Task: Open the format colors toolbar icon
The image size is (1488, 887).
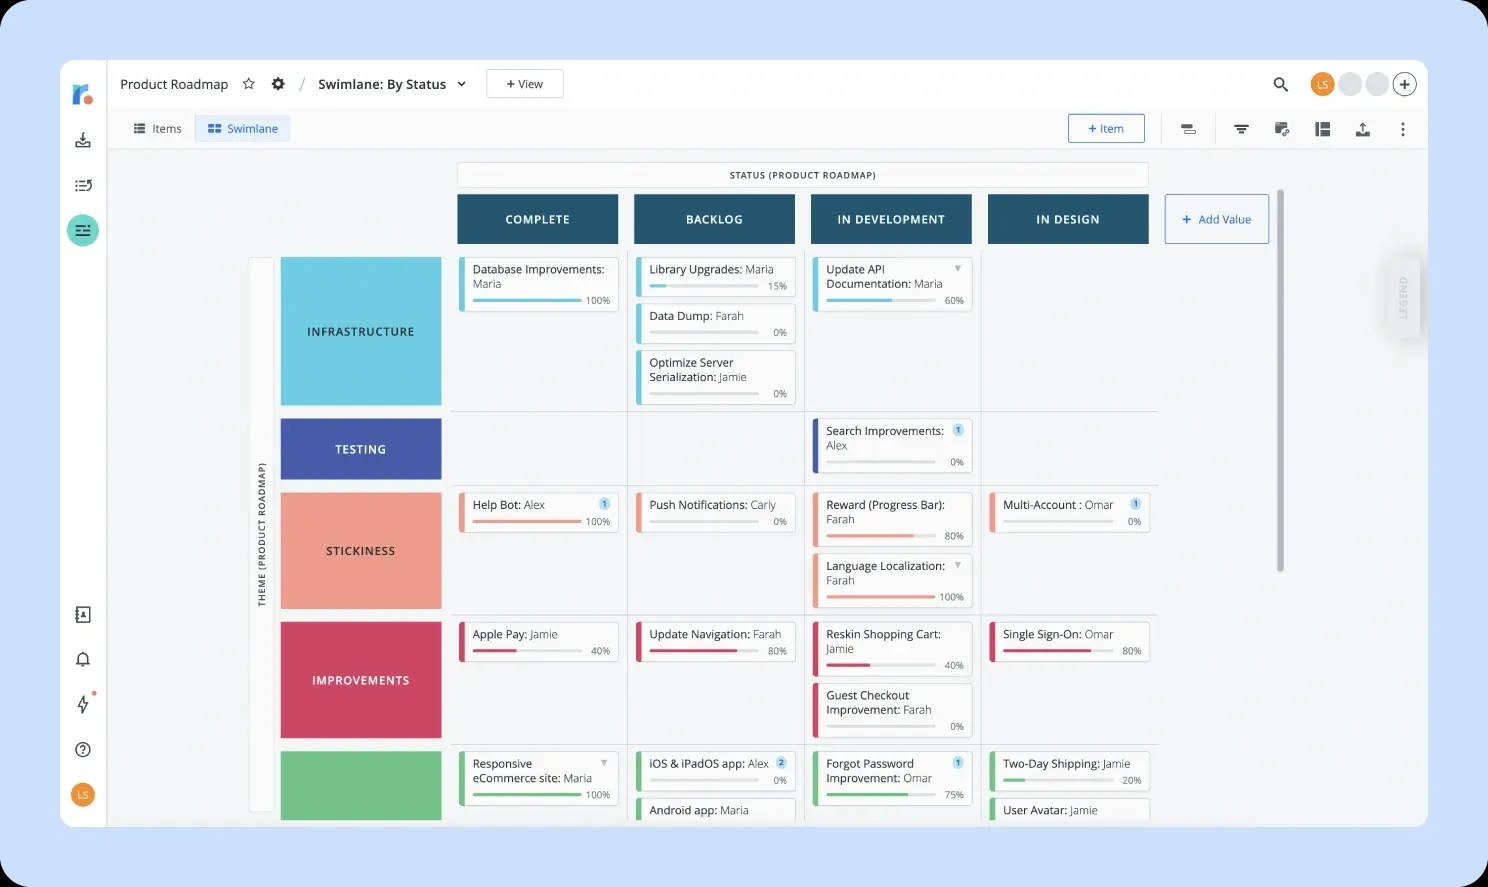Action: [x=1282, y=129]
